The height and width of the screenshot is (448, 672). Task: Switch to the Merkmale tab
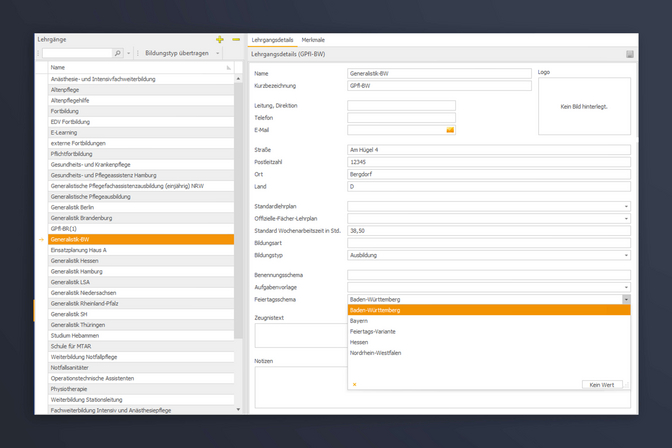[313, 40]
